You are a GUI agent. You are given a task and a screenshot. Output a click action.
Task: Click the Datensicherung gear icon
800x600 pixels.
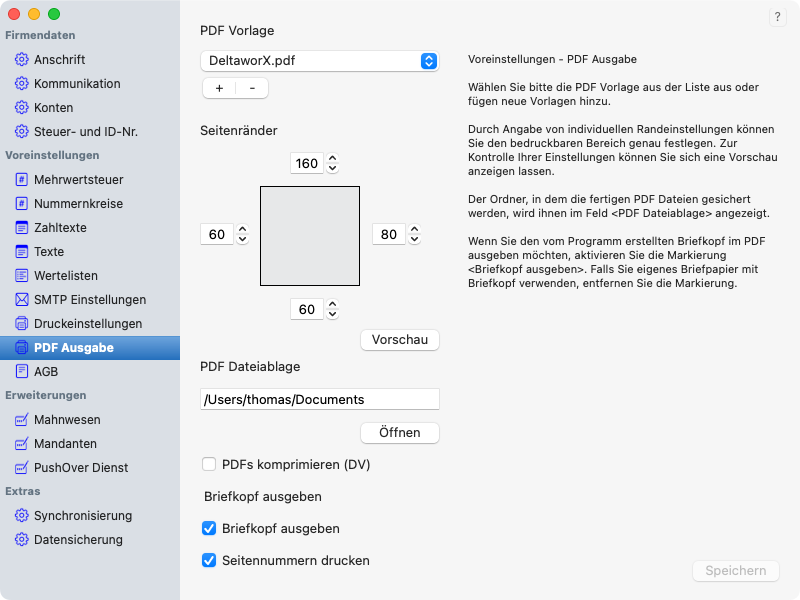[x=21, y=540]
